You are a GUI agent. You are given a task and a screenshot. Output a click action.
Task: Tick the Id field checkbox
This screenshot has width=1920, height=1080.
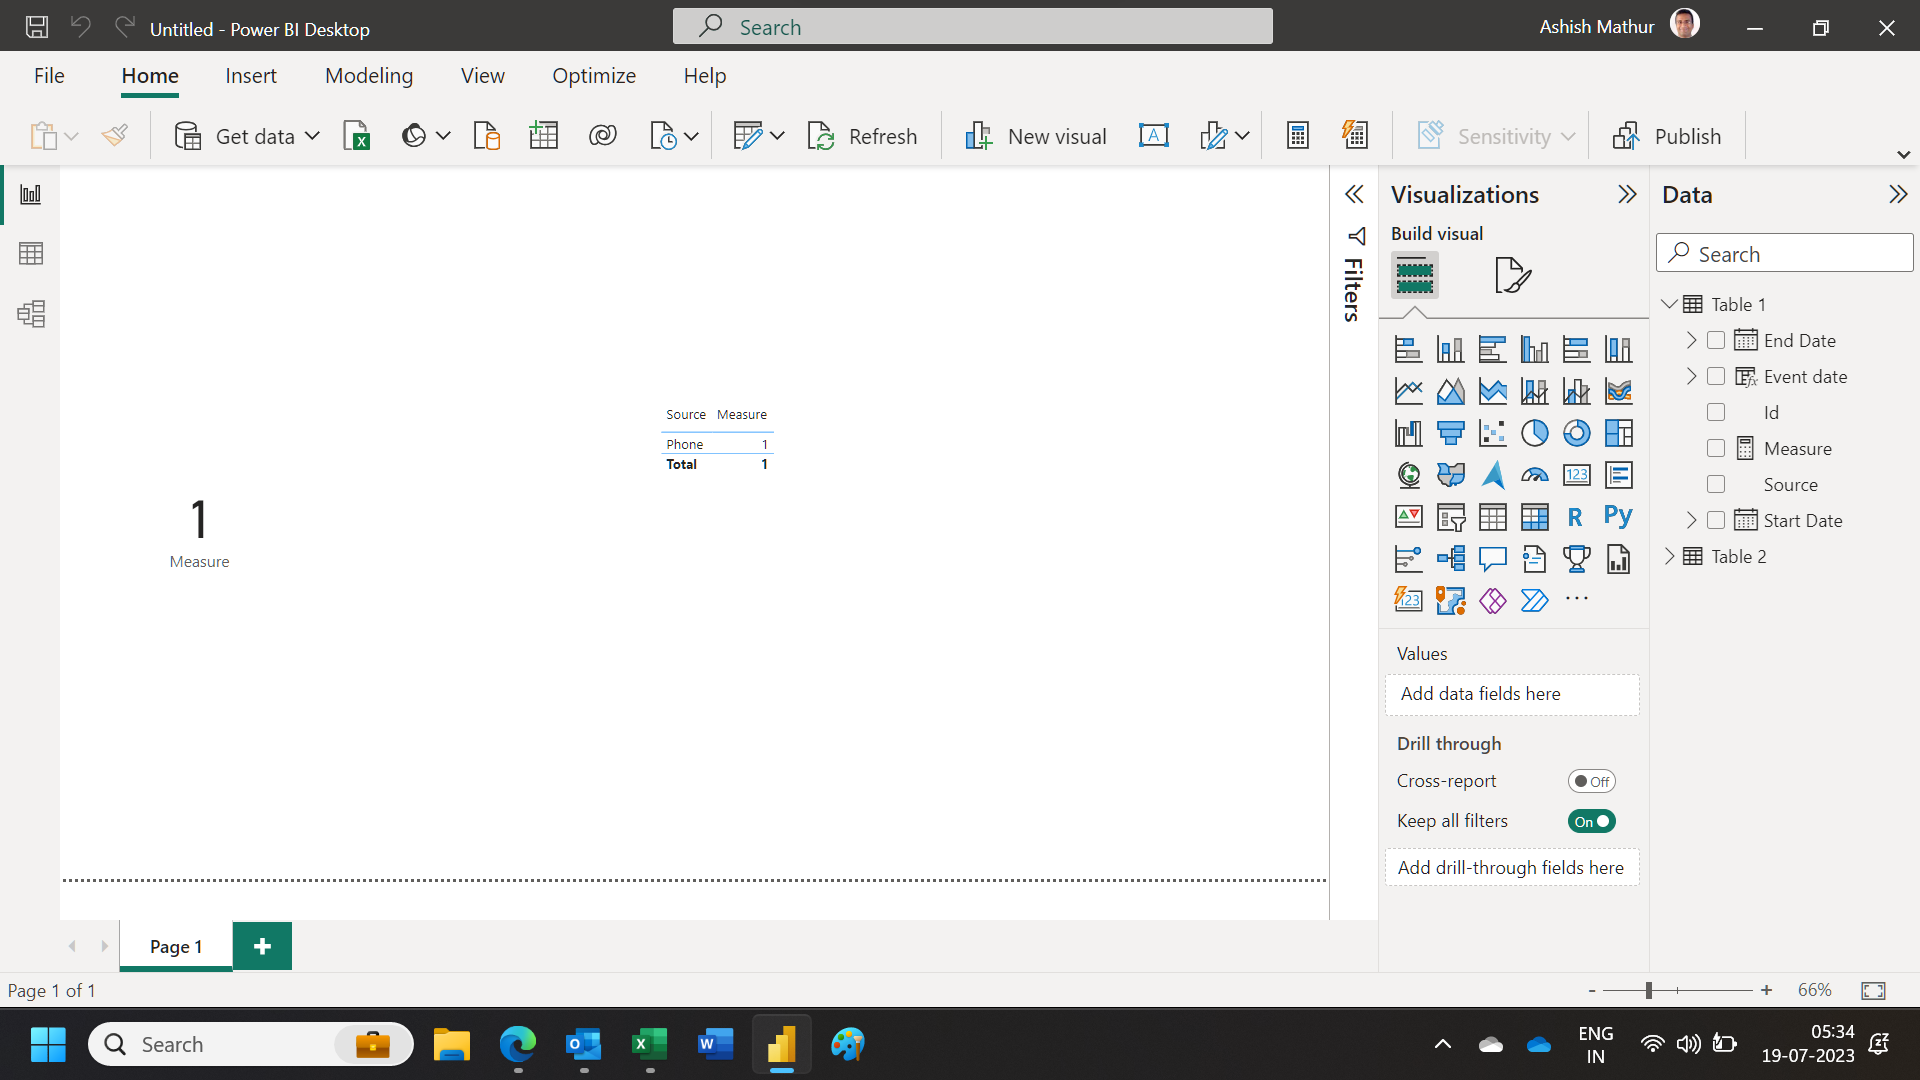[1716, 413]
